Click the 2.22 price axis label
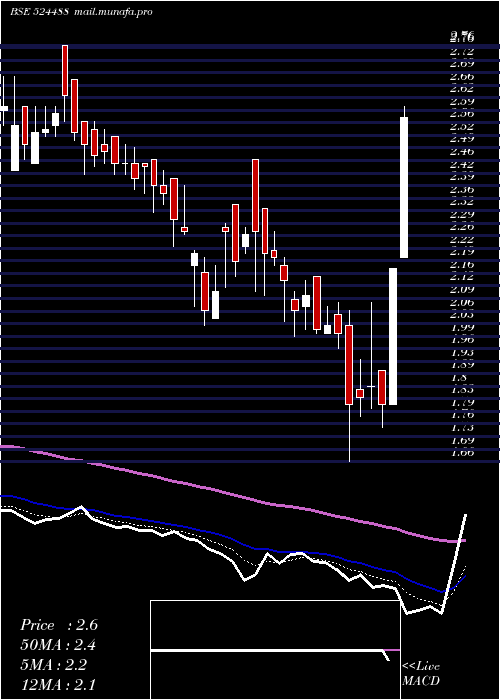Viewport: 500px width, 700px height. coord(462,240)
